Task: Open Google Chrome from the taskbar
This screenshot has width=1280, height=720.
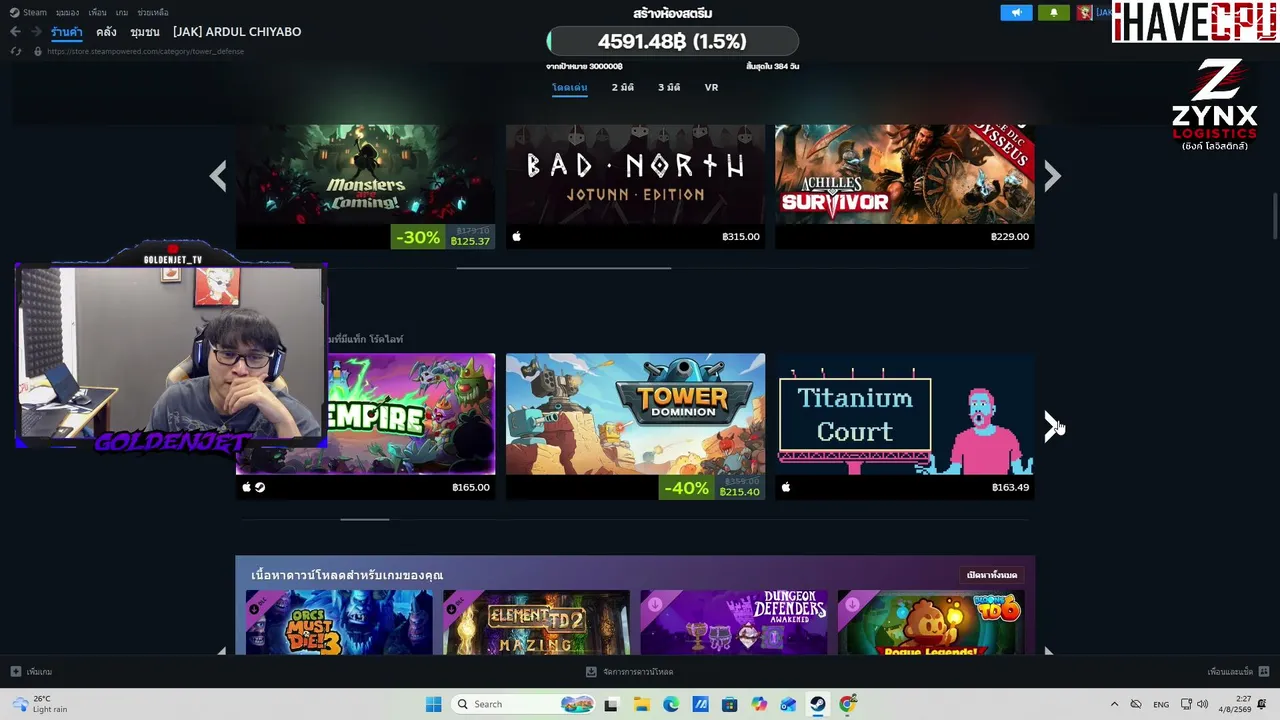Action: coord(847,704)
